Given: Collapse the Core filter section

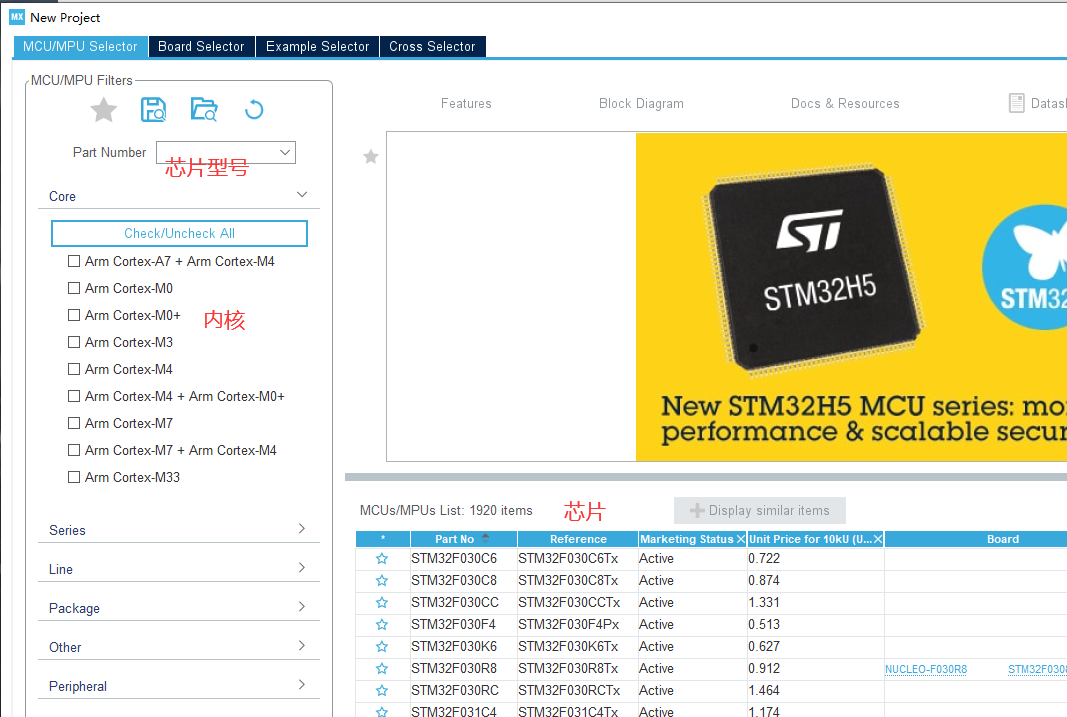Looking at the screenshot, I should click(301, 194).
